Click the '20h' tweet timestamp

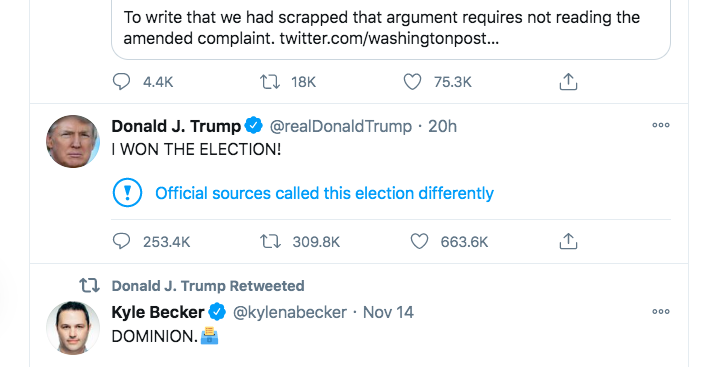click(x=442, y=126)
